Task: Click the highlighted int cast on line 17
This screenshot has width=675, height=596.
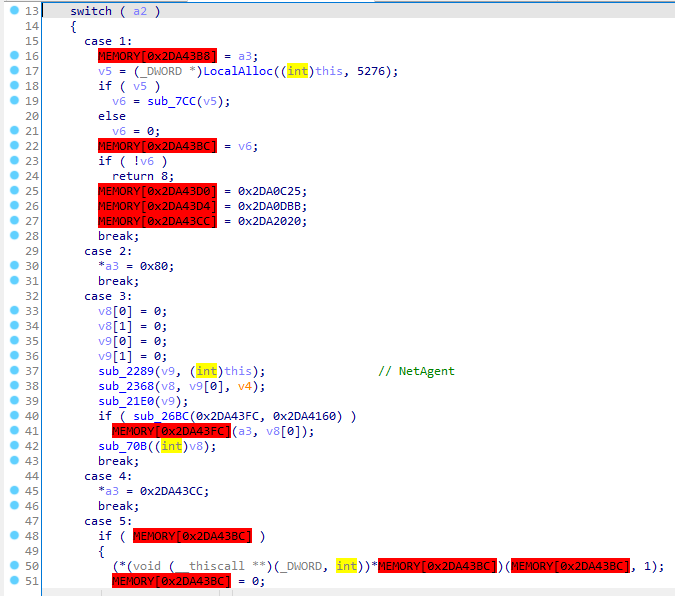Action: pos(297,71)
